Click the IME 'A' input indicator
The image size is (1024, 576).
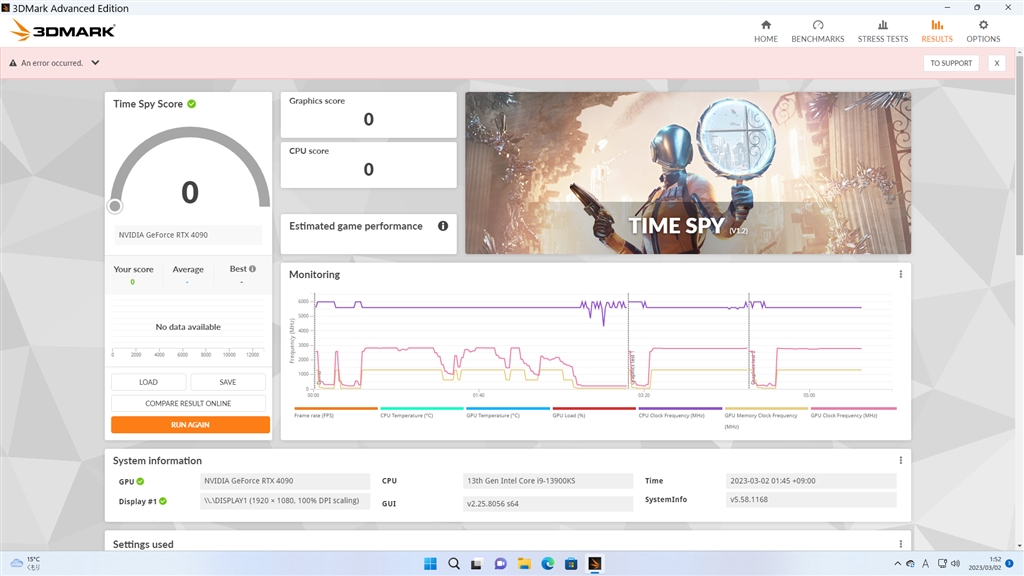[925, 564]
